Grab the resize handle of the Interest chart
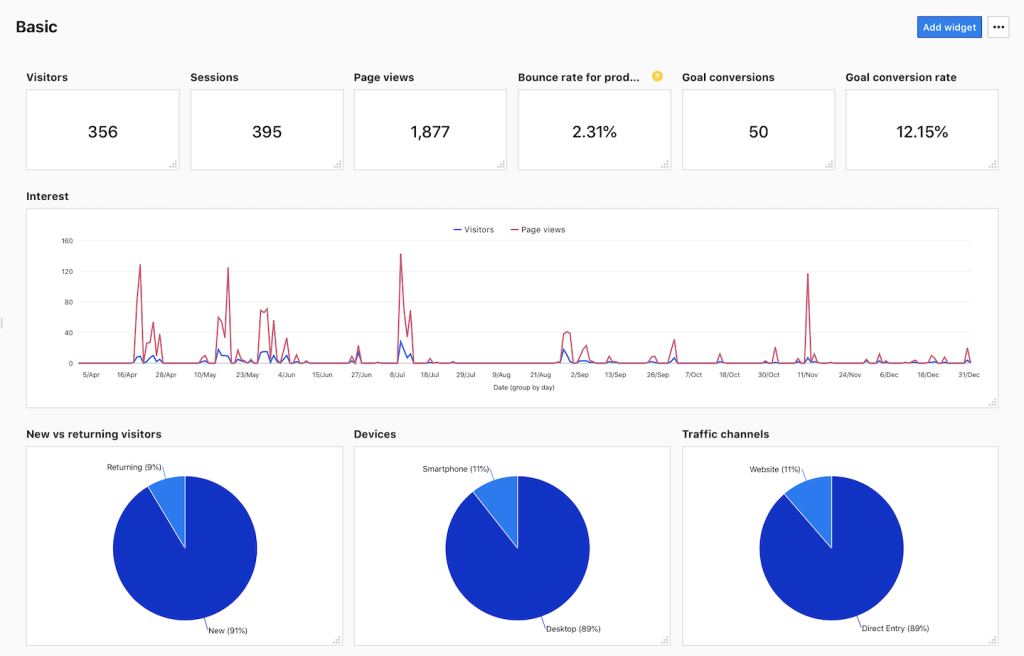Viewport: 1024px width, 656px height. (993, 402)
